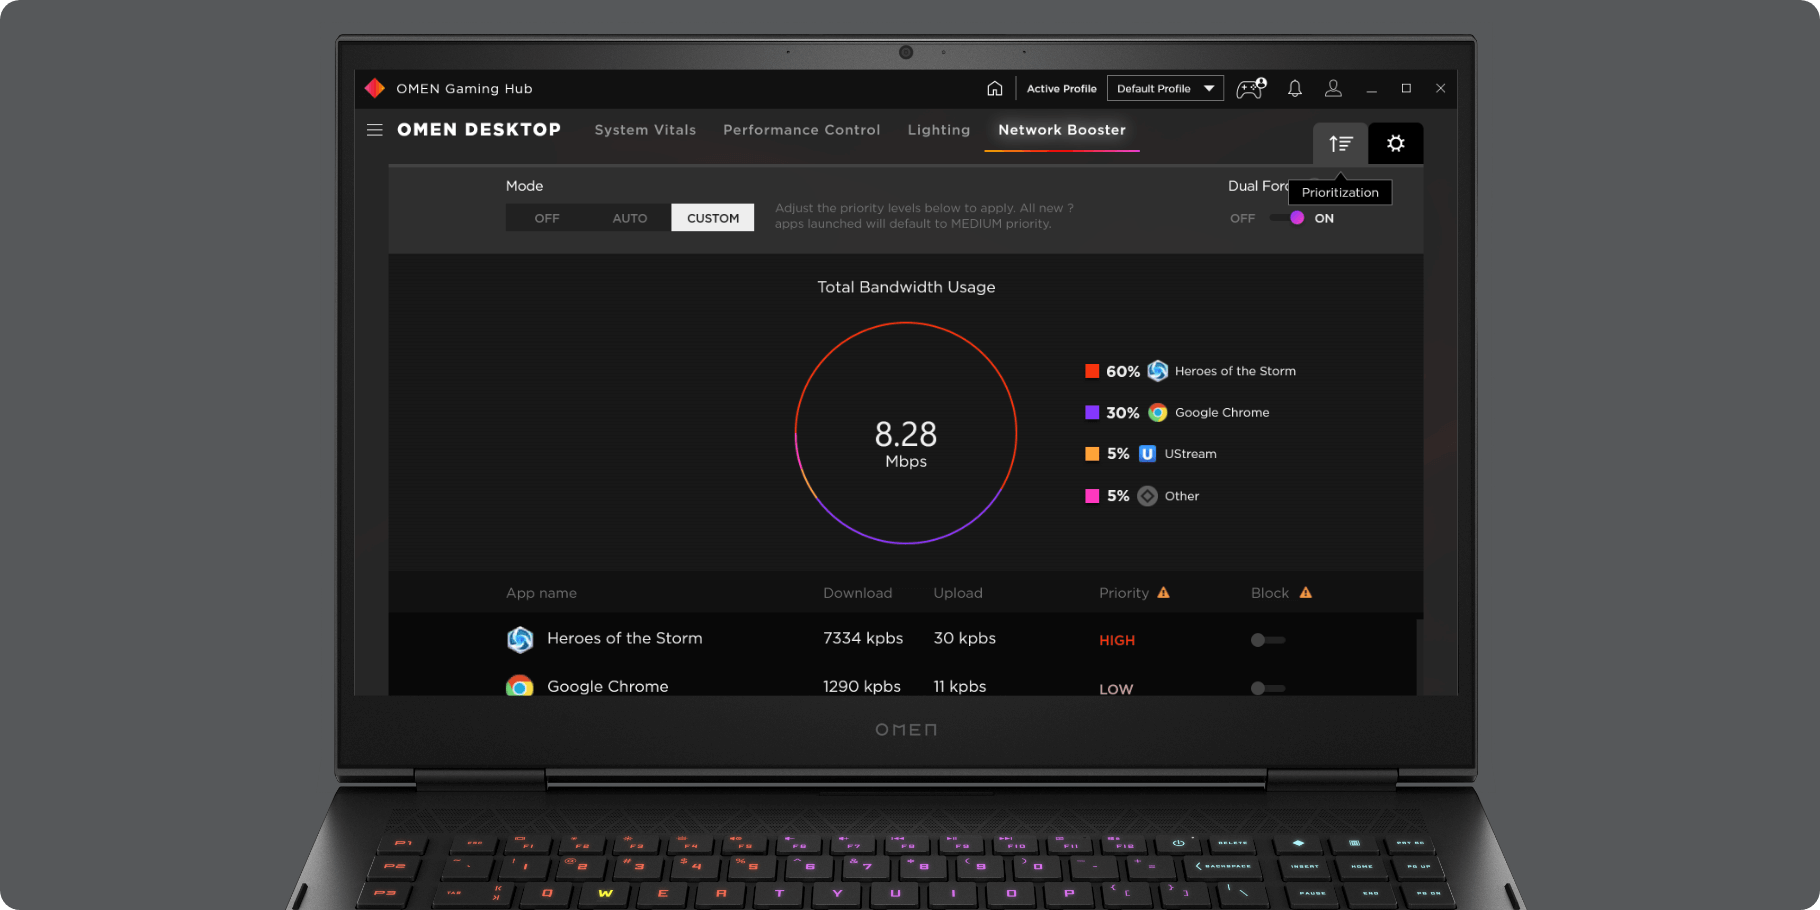Open the notifications bell
This screenshot has height=910, width=1820.
(x=1295, y=88)
